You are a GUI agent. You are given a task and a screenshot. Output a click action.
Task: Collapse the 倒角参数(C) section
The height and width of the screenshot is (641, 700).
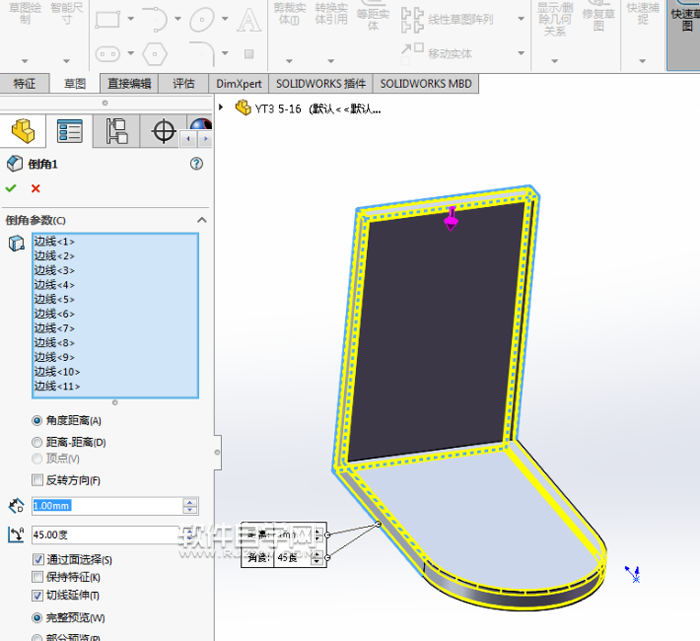click(201, 220)
